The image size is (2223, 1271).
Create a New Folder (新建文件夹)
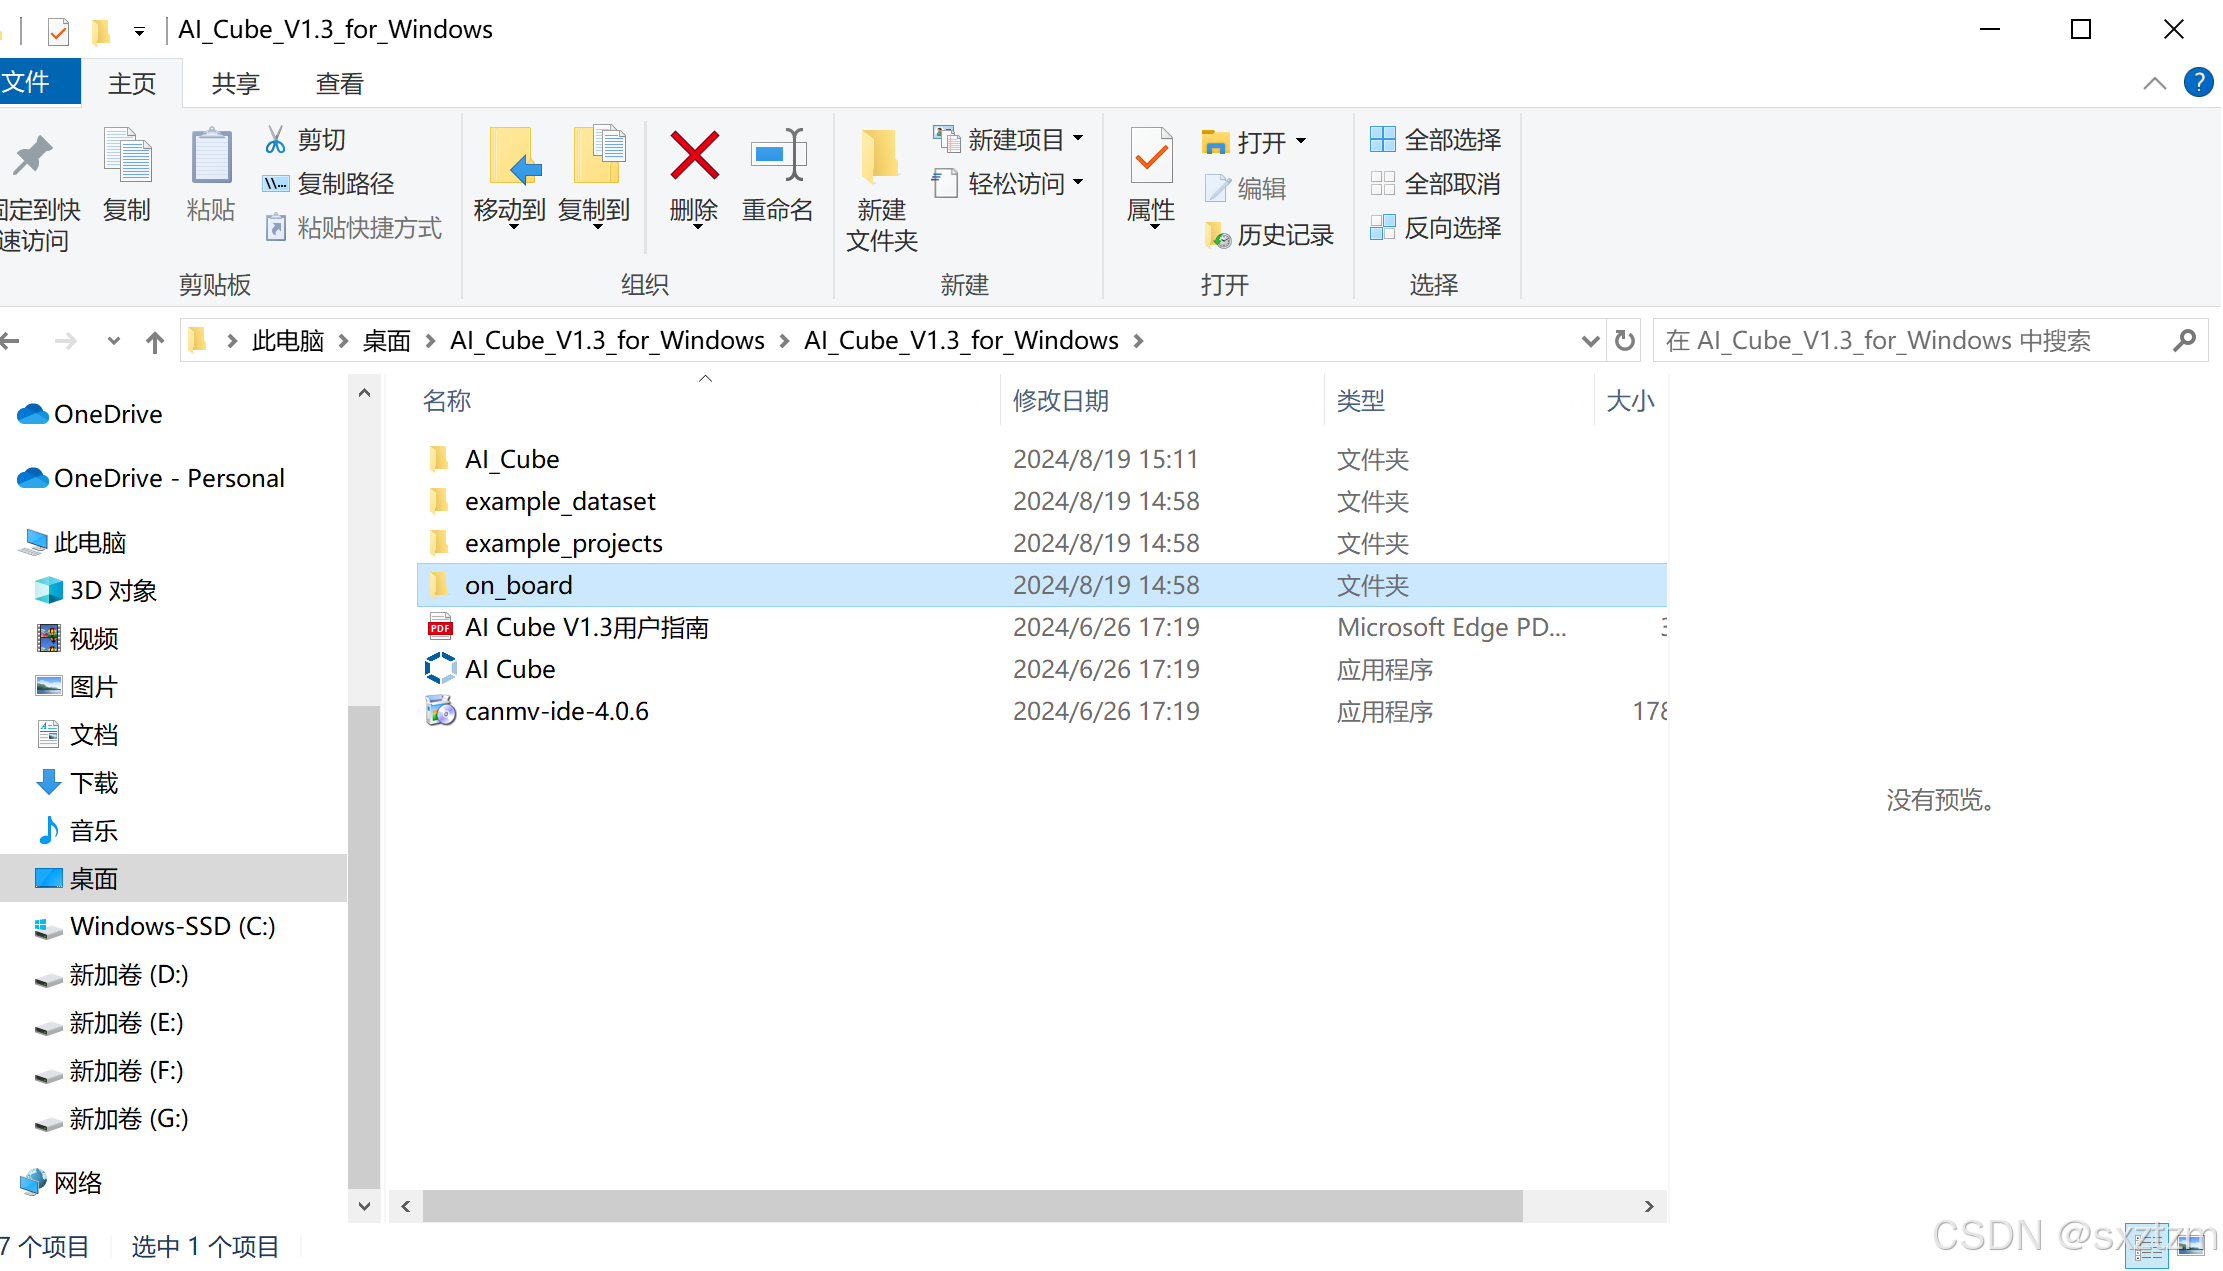tap(881, 190)
